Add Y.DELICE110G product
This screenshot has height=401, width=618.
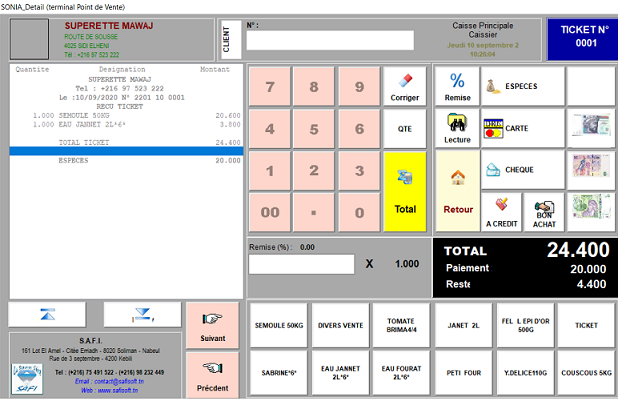click(x=525, y=373)
